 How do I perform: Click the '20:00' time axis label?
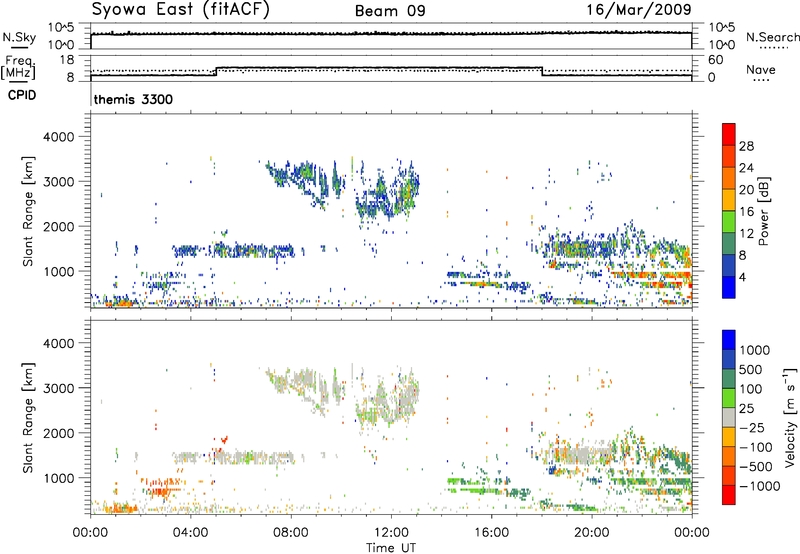pos(592,533)
